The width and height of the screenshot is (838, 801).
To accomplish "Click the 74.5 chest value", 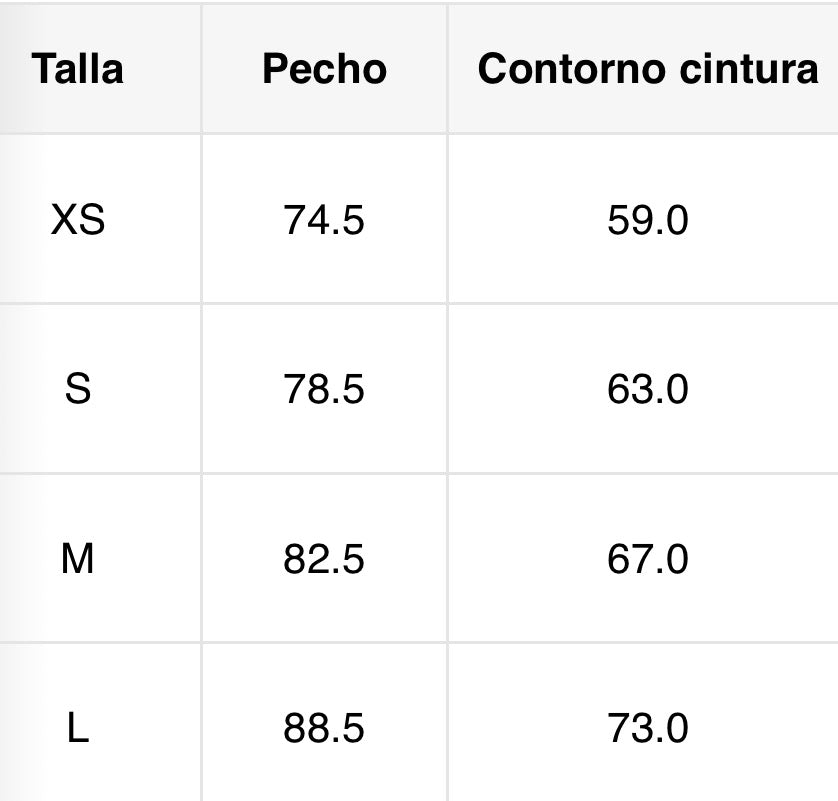I will pyautogui.click(x=324, y=220).
